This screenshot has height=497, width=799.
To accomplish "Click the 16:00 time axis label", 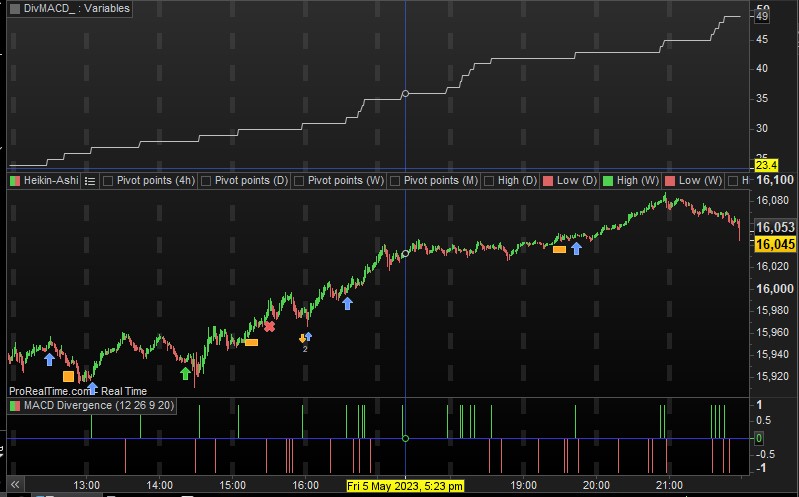I will tap(305, 485).
